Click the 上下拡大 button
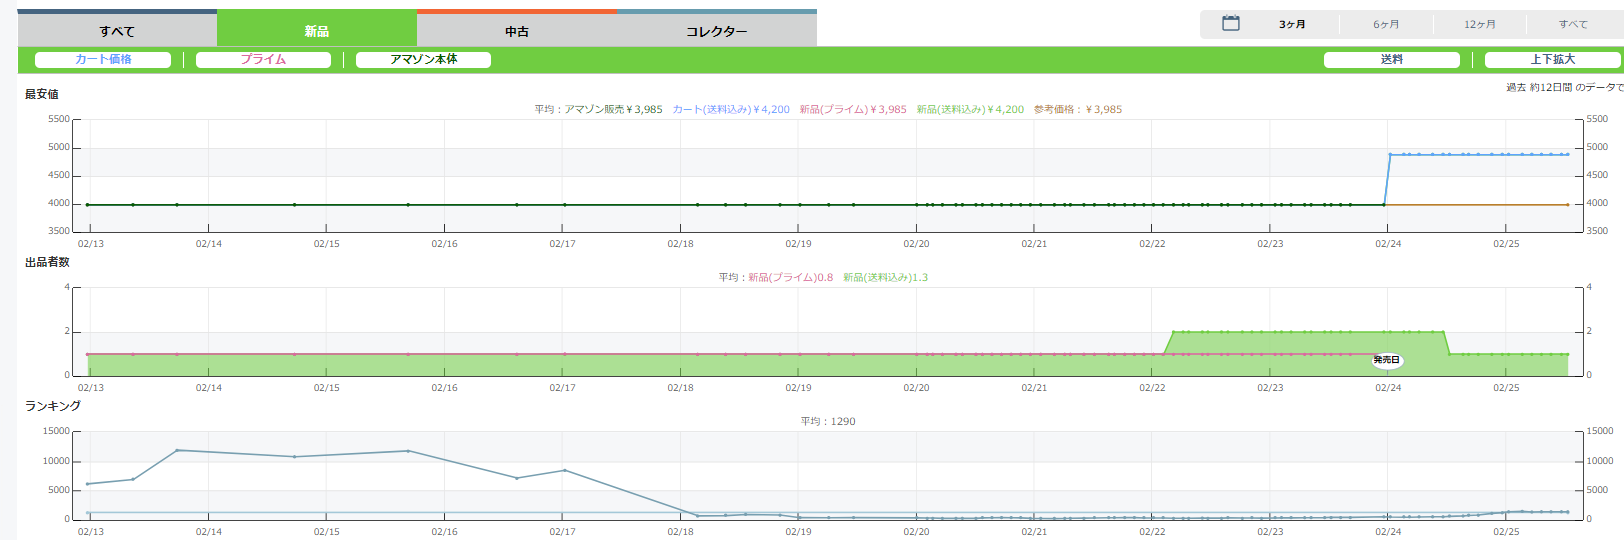1624x540 pixels. click(x=1552, y=60)
